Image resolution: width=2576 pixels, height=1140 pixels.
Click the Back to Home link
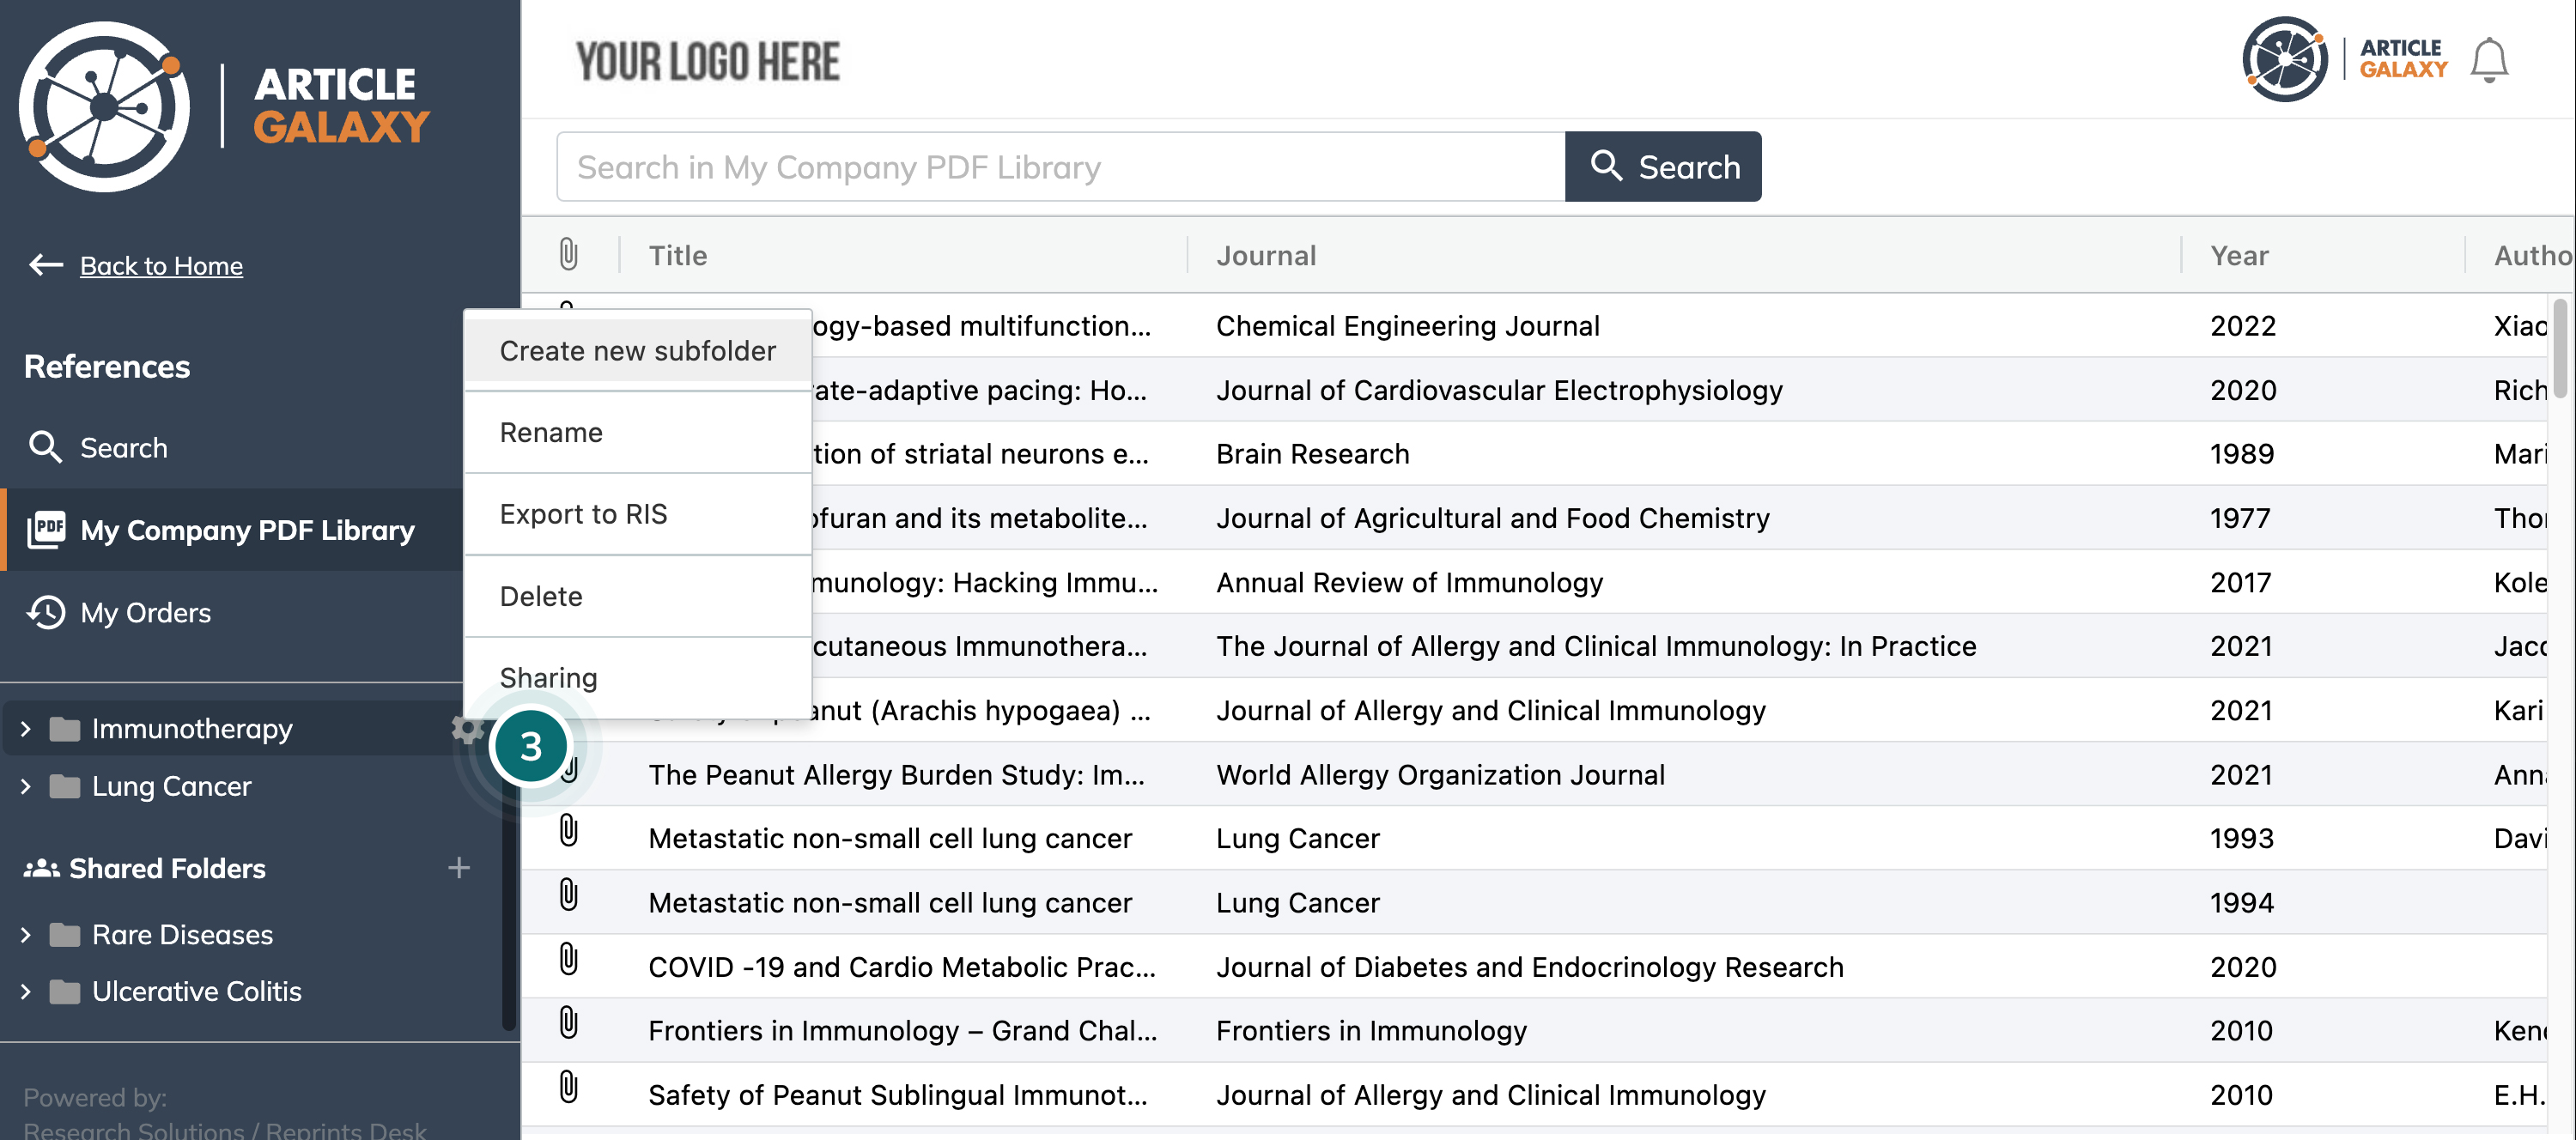pyautogui.click(x=161, y=265)
